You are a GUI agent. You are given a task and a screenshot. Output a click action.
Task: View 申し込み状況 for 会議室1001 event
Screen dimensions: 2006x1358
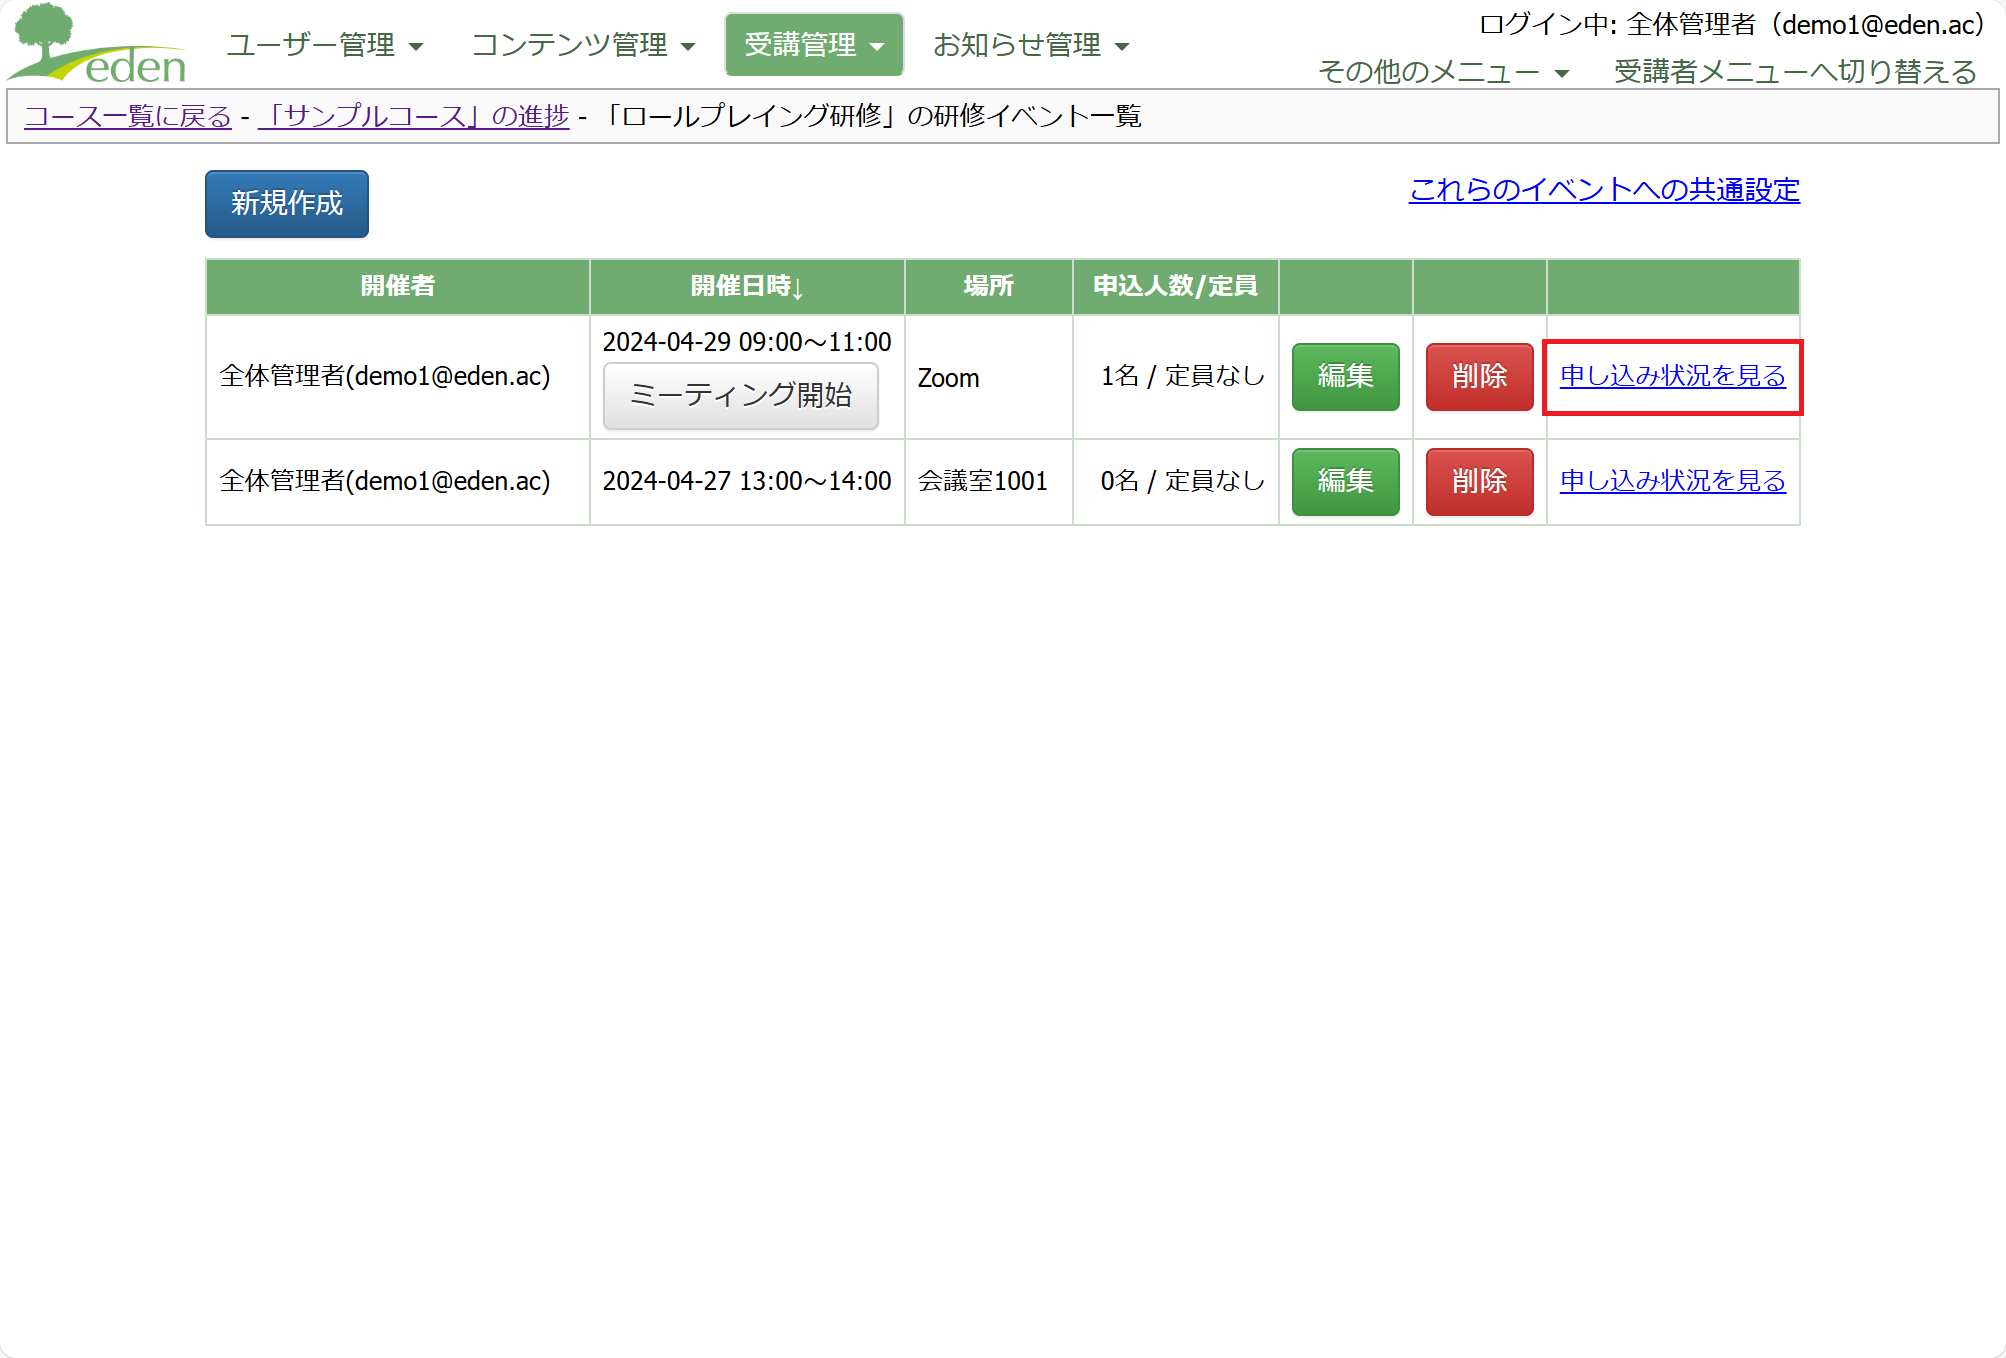[x=1673, y=482]
